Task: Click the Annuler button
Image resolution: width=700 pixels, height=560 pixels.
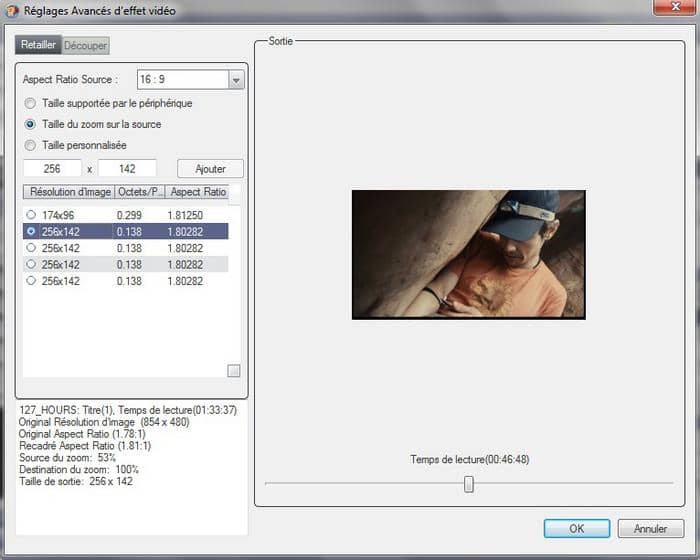Action: point(650,529)
